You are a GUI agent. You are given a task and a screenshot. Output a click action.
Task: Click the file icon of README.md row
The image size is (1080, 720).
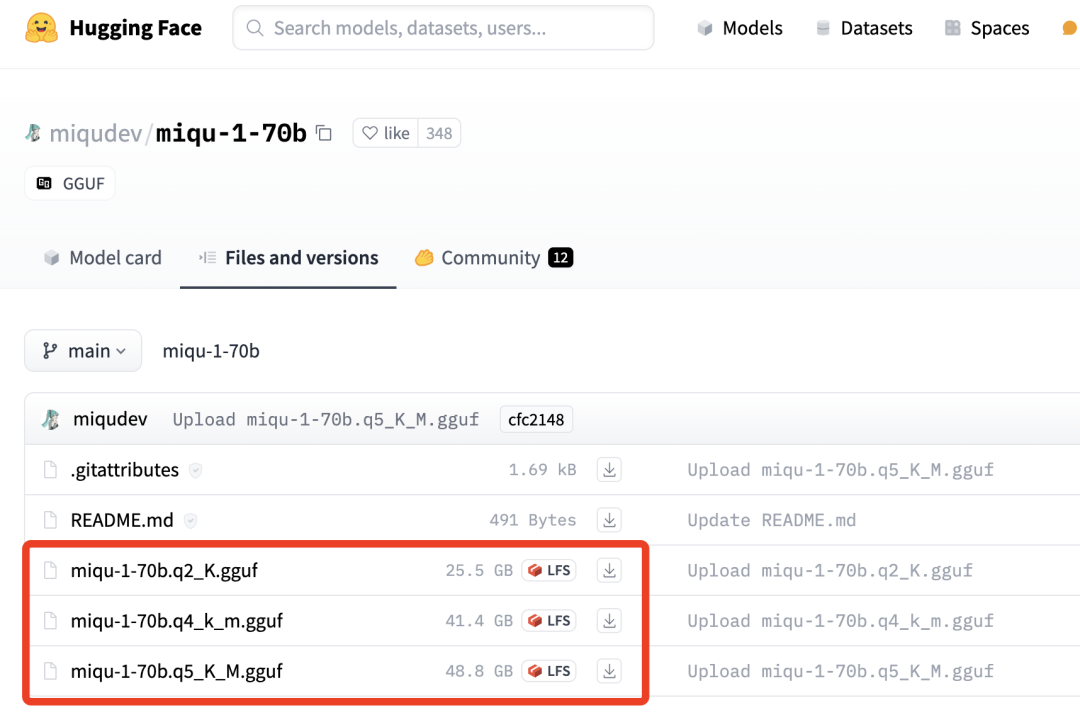(50, 520)
